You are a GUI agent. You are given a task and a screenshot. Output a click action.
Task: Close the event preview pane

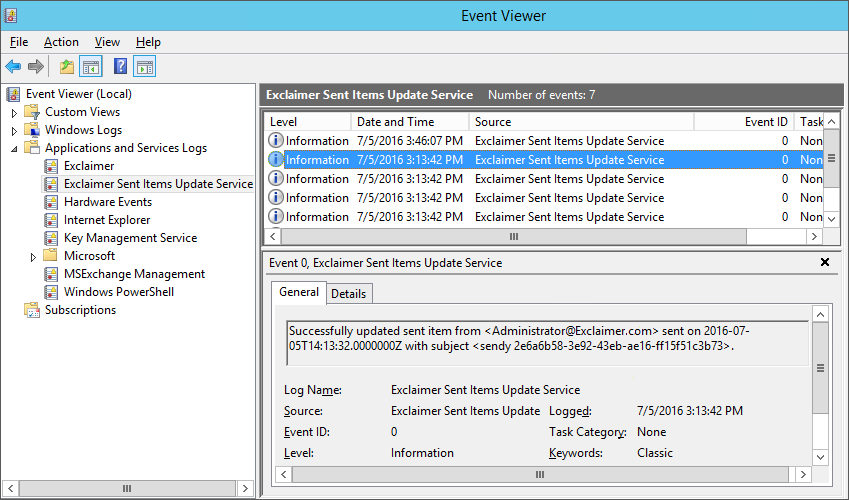click(825, 262)
